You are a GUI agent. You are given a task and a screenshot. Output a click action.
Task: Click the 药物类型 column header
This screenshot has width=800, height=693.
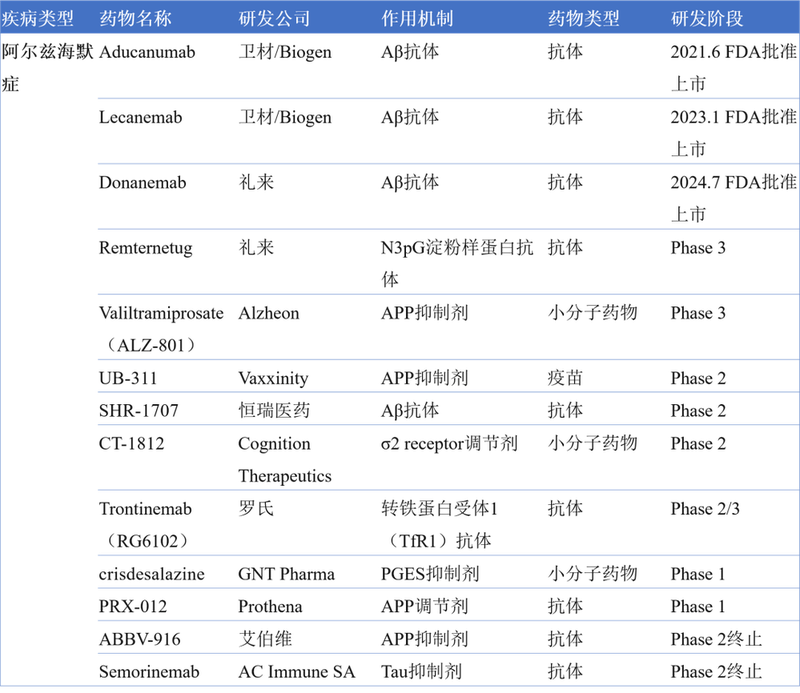click(x=584, y=18)
